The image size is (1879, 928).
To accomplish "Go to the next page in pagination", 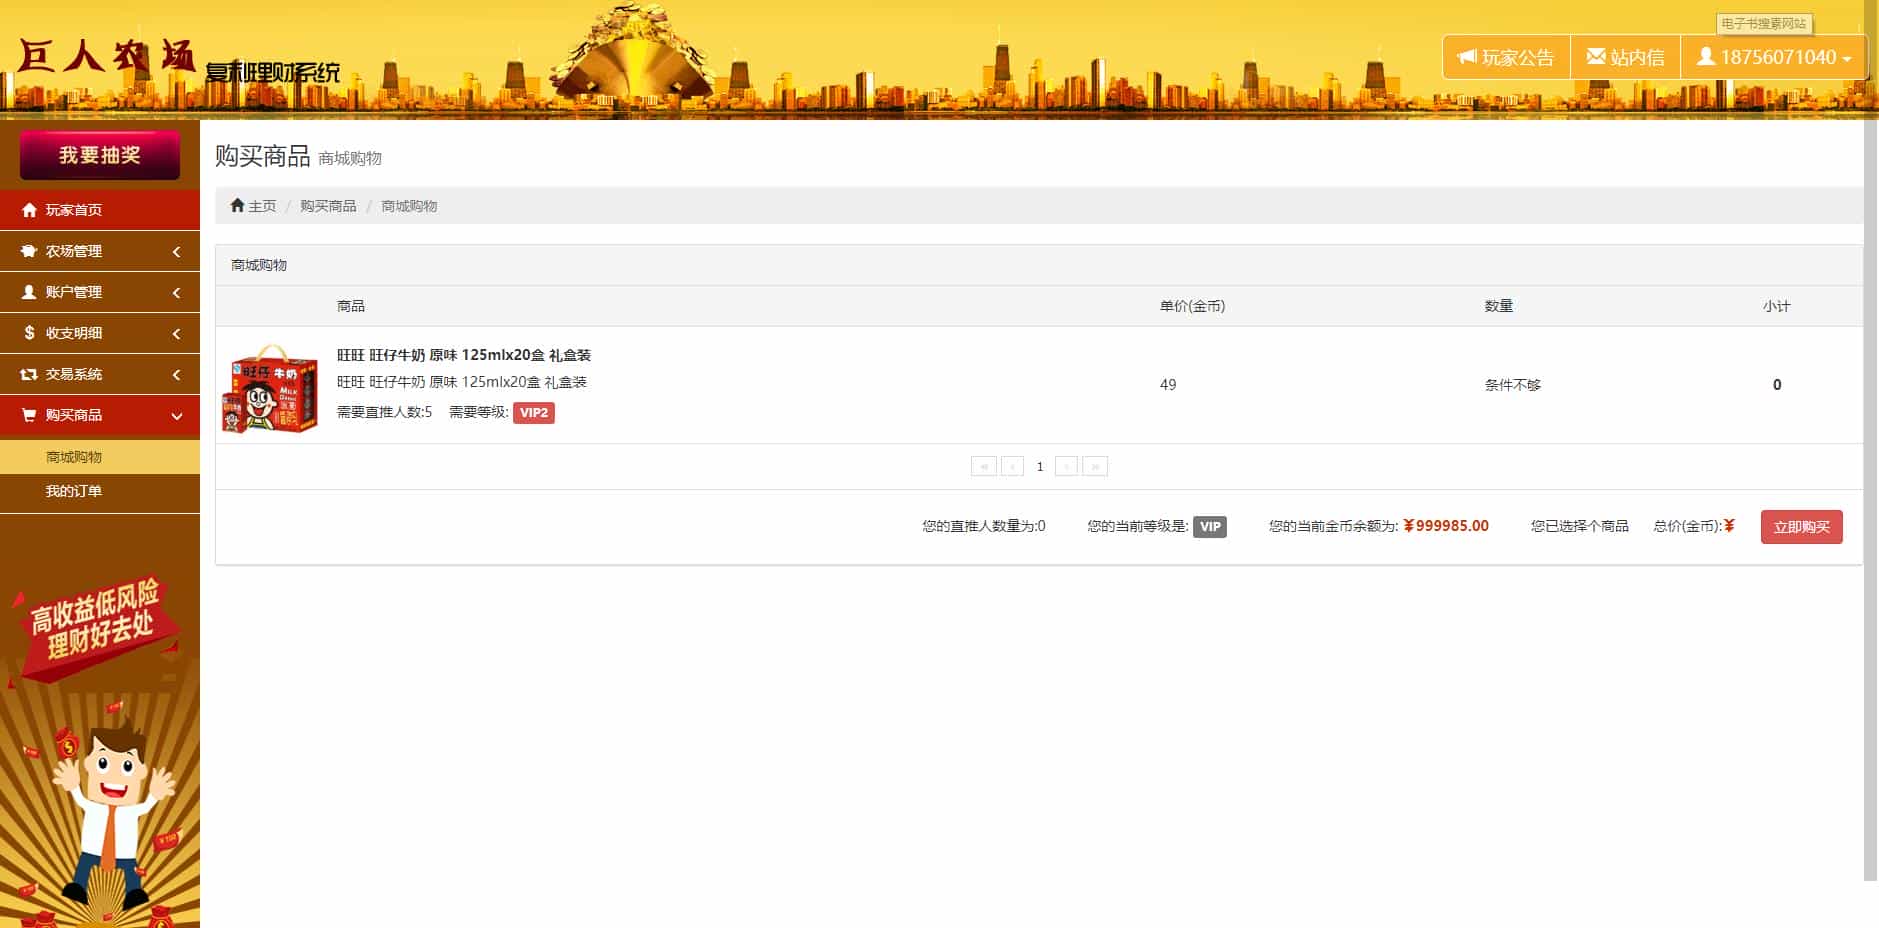I will click(1067, 466).
